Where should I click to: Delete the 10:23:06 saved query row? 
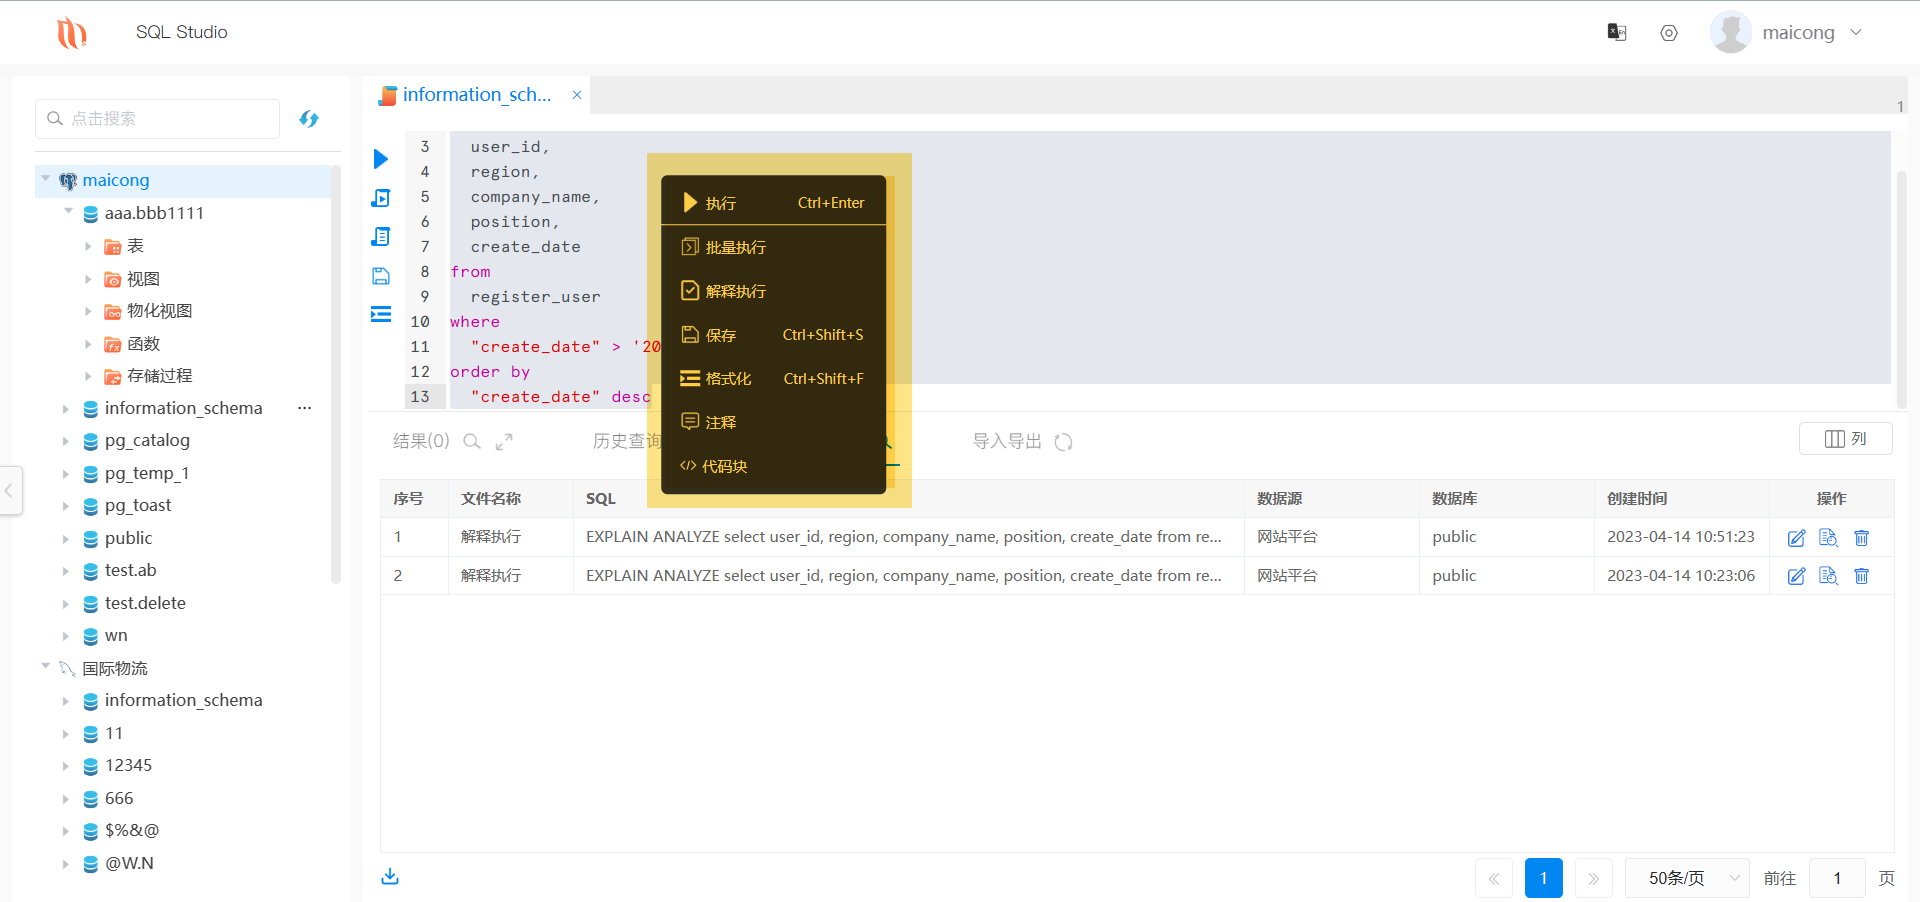tap(1861, 576)
